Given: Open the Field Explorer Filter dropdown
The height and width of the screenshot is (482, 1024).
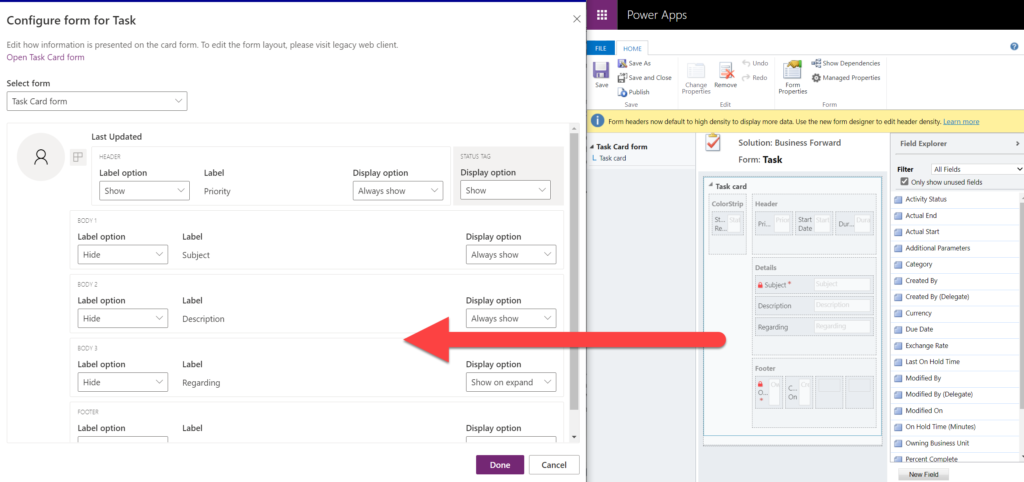Looking at the screenshot, I should (x=977, y=169).
